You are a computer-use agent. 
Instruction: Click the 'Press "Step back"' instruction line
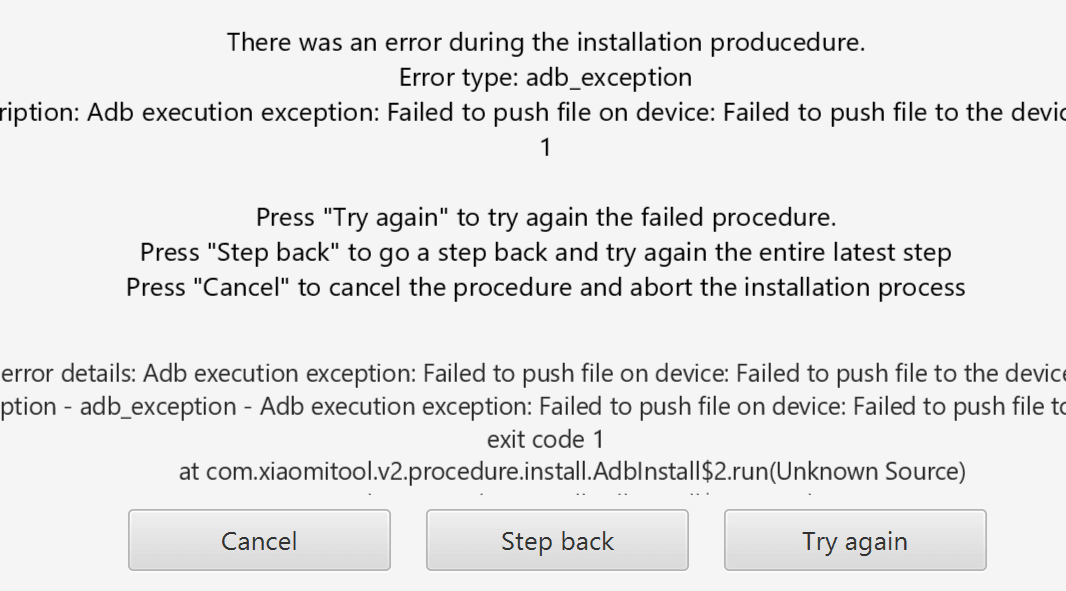tap(545, 252)
